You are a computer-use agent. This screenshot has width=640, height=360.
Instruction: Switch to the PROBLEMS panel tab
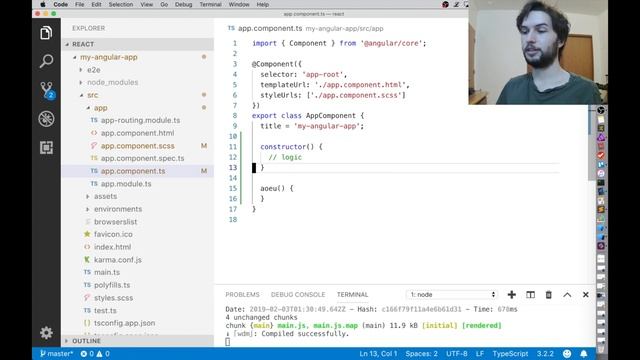coord(242,295)
